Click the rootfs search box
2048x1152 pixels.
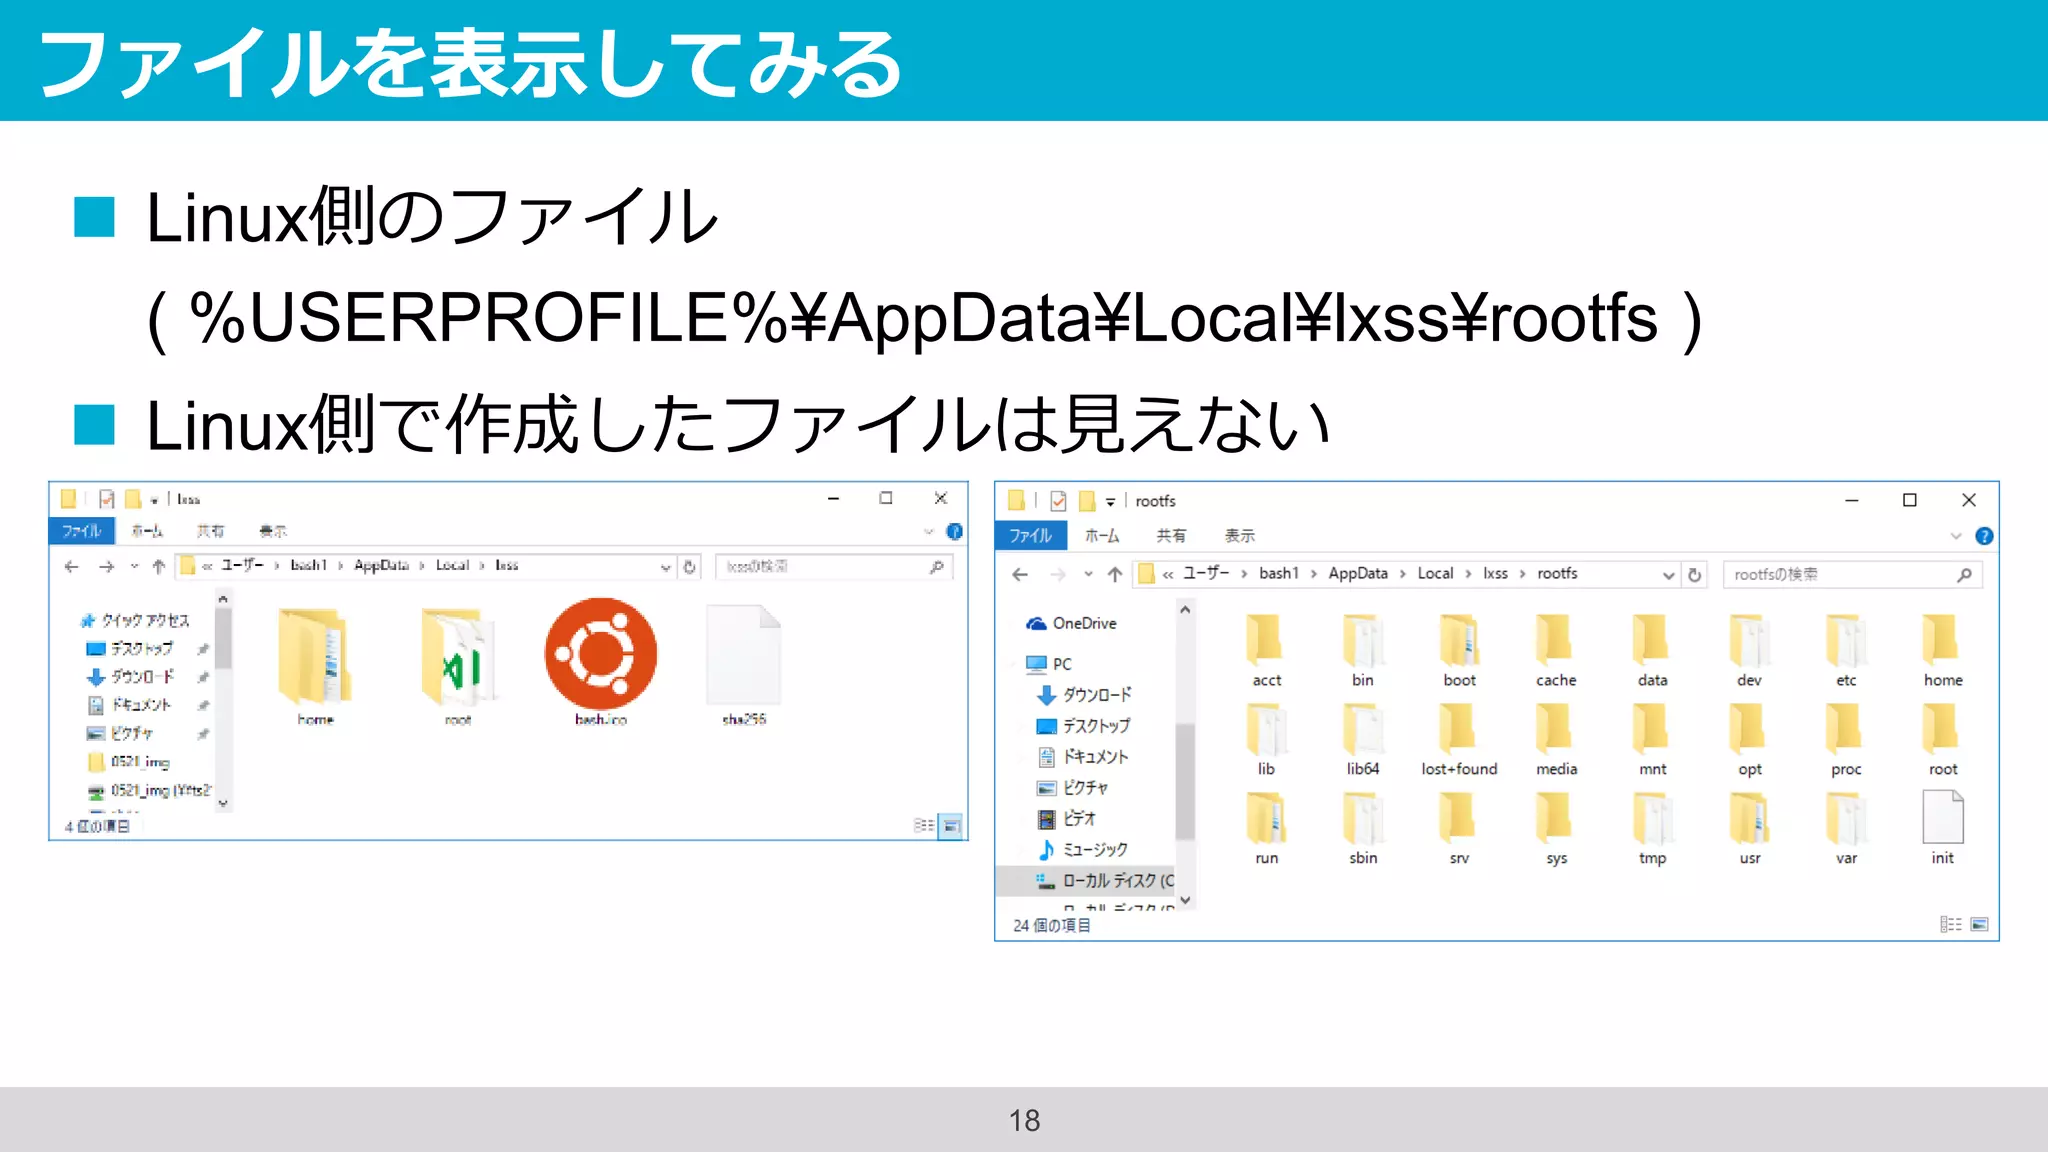coord(1852,575)
